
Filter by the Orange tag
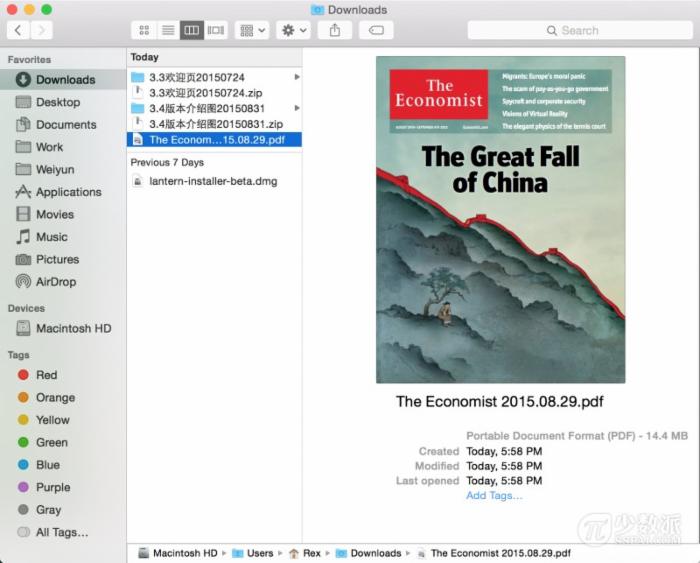[63, 397]
